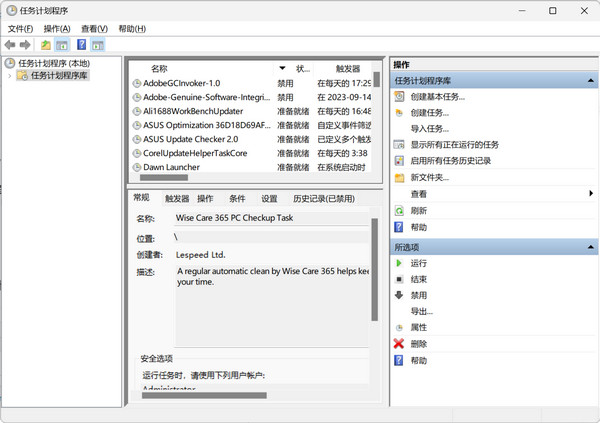This screenshot has height=423, width=600.
Task: Stop the selected task with 结束
Action: [x=418, y=279]
